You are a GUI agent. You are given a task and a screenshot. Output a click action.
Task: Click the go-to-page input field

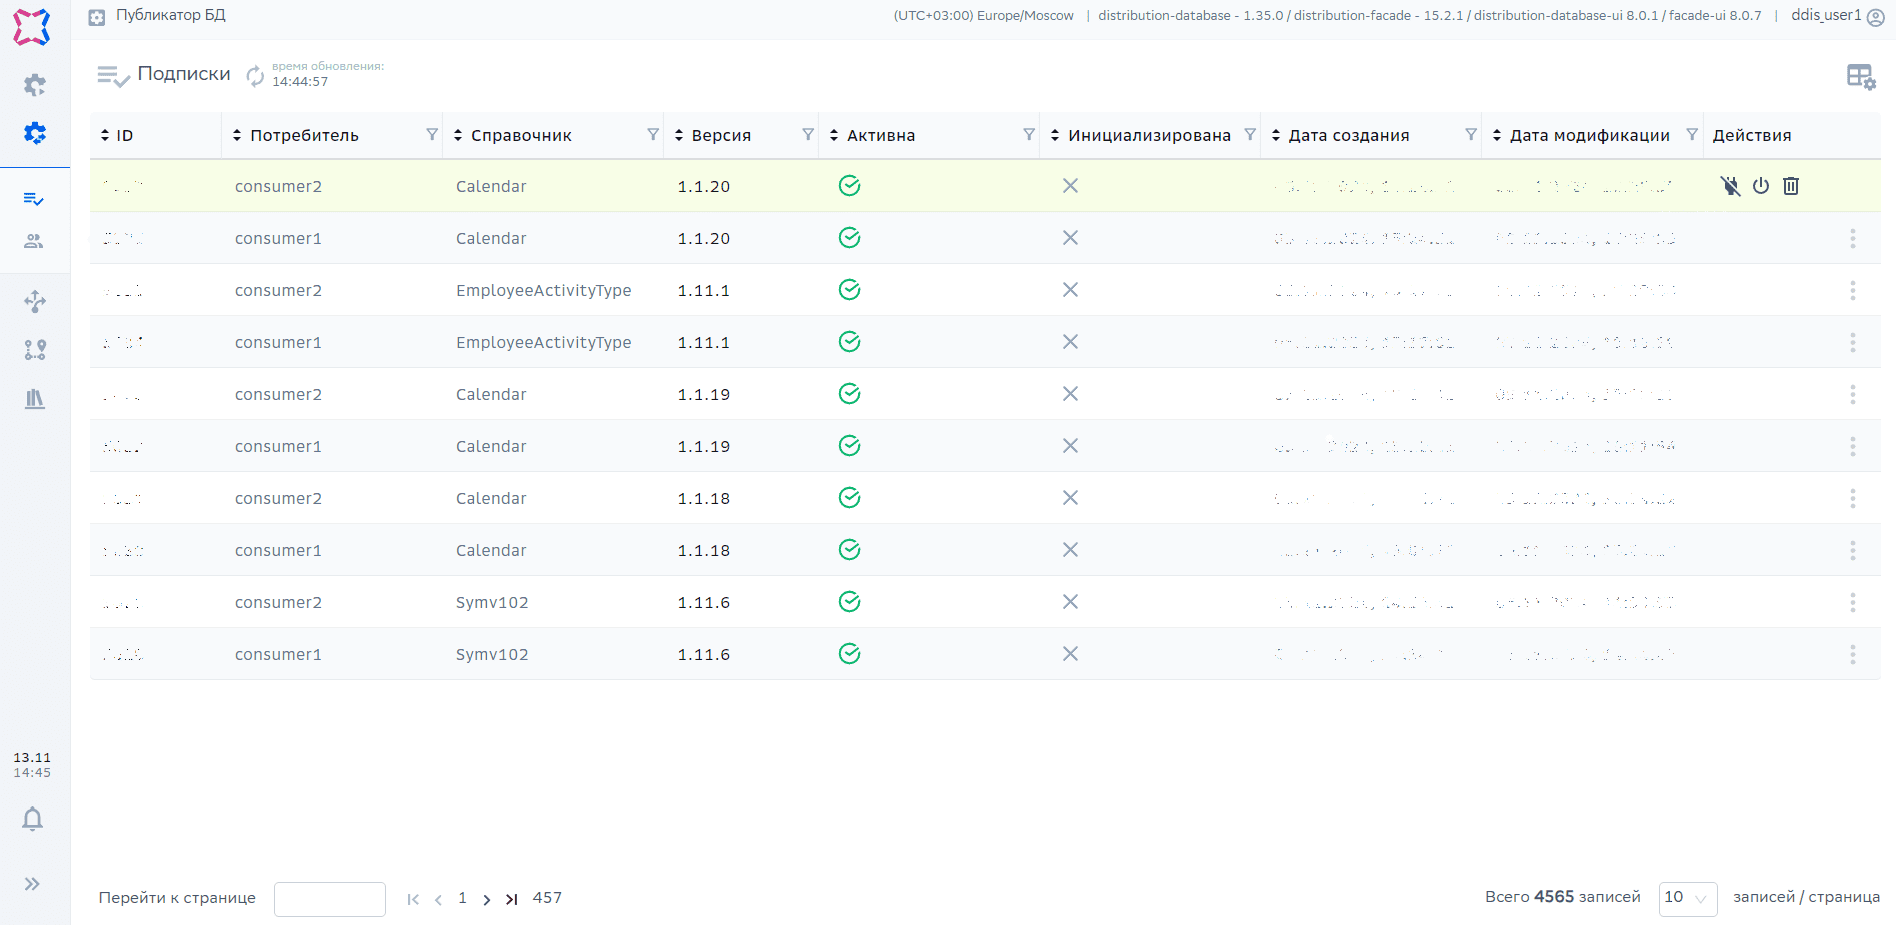click(x=329, y=899)
